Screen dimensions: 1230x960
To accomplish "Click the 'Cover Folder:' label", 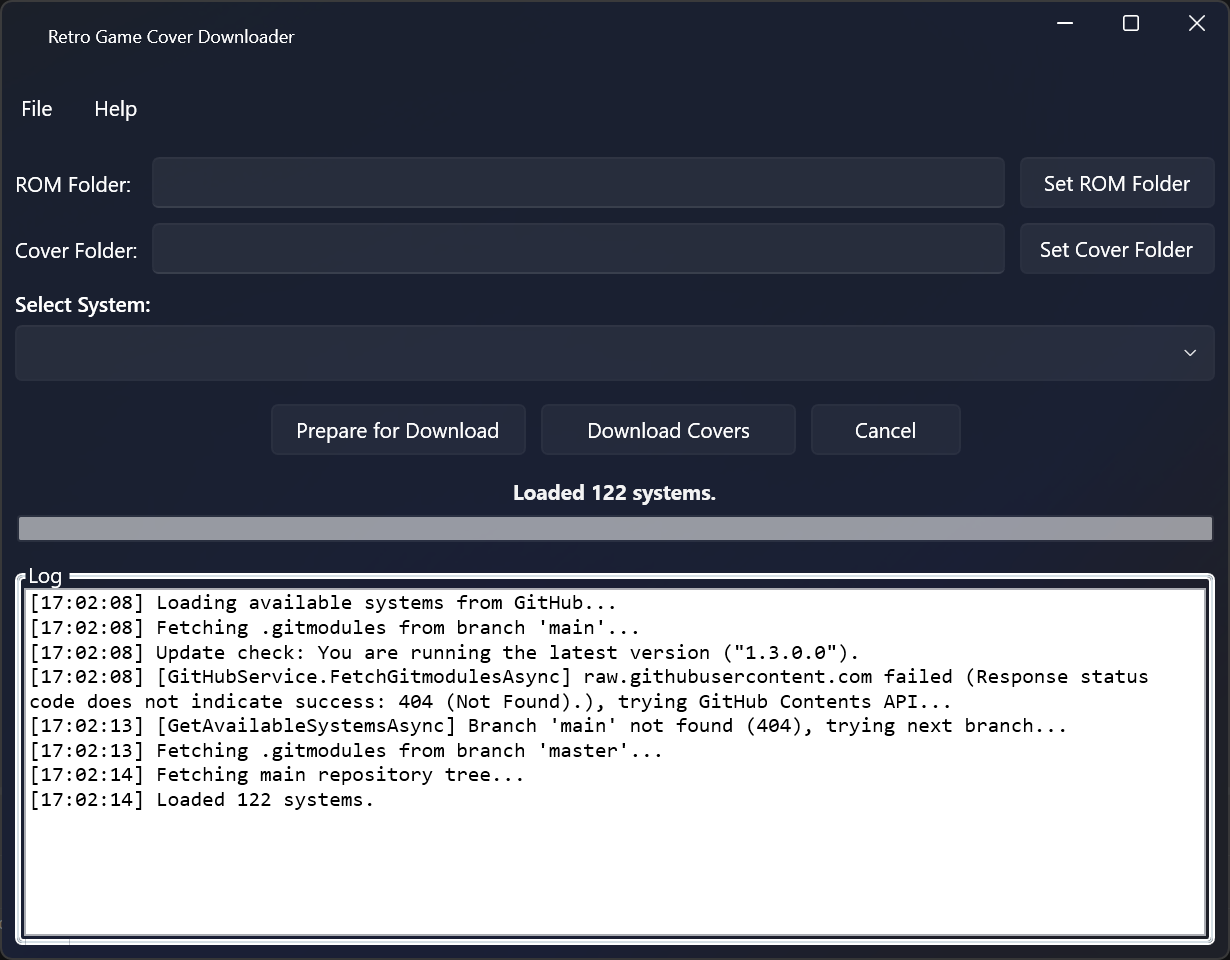I will coord(76,251).
